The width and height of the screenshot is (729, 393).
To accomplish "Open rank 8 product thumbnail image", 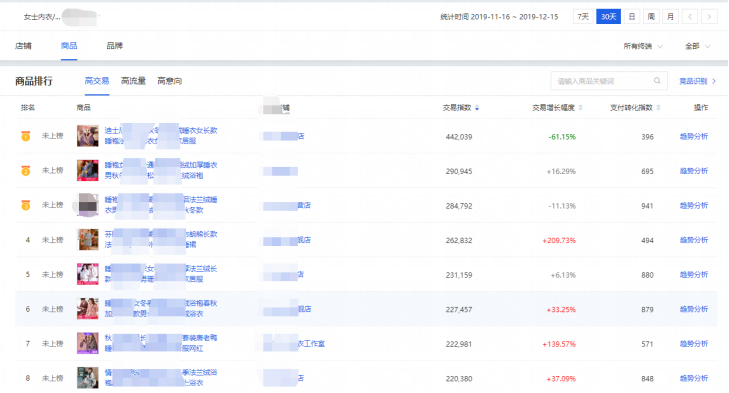I will (88, 378).
